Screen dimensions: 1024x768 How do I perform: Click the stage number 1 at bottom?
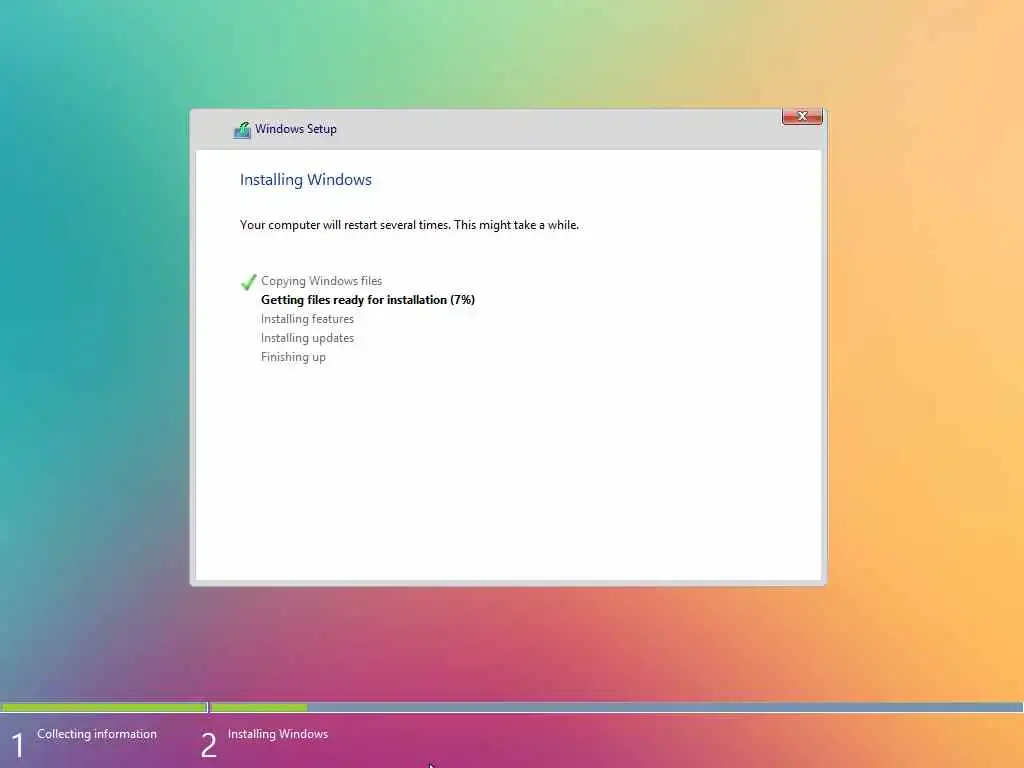[18, 745]
